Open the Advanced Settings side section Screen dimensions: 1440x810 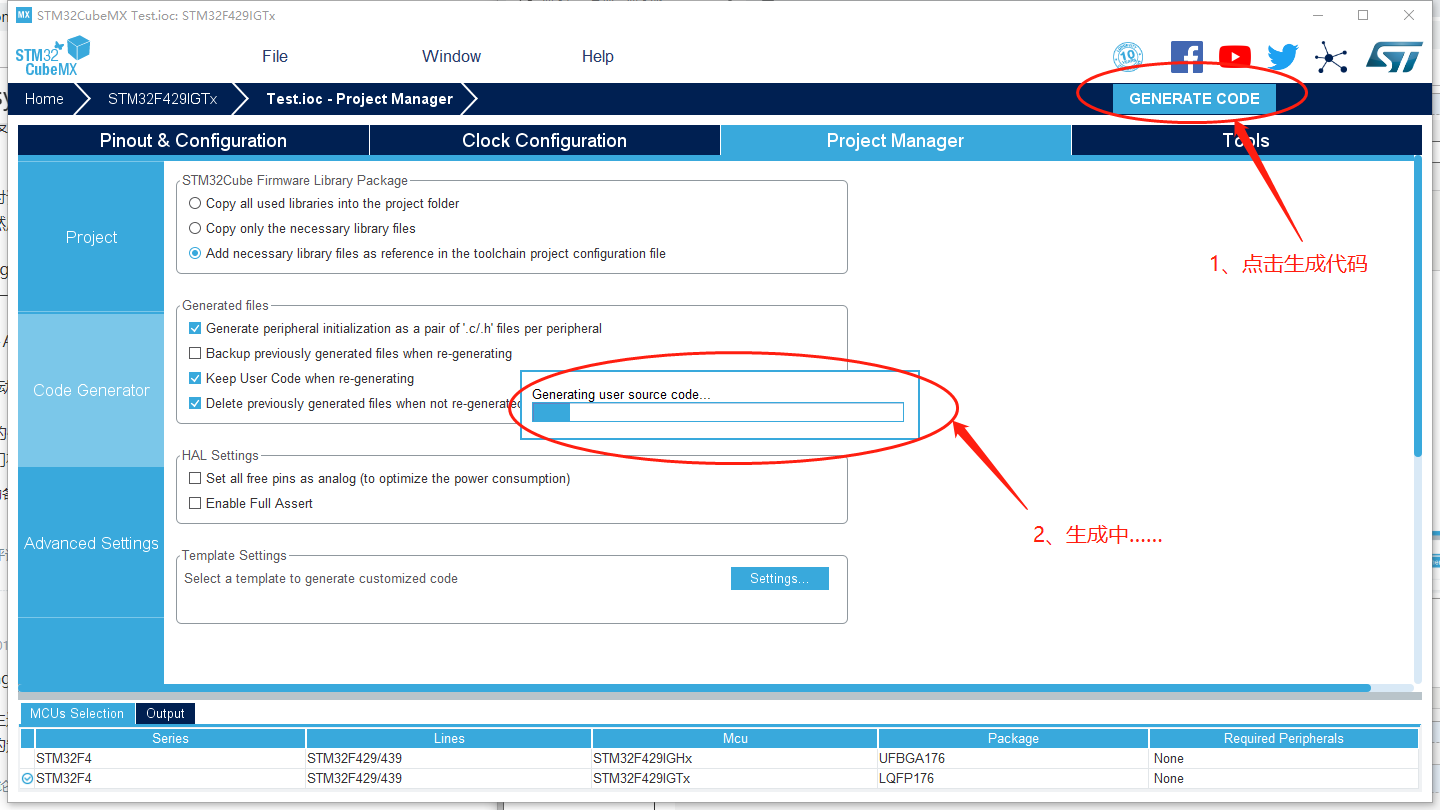click(x=91, y=543)
